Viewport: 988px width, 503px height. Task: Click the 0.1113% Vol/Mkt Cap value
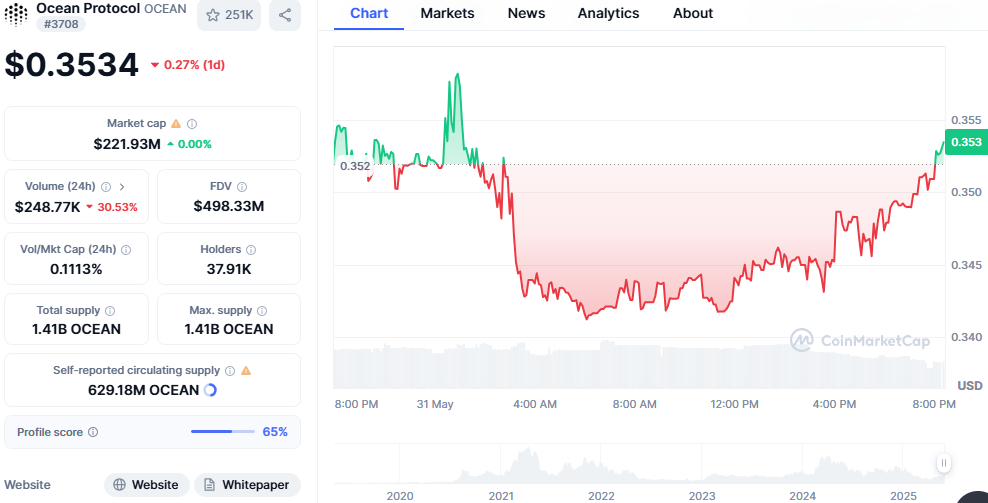pyautogui.click(x=76, y=269)
